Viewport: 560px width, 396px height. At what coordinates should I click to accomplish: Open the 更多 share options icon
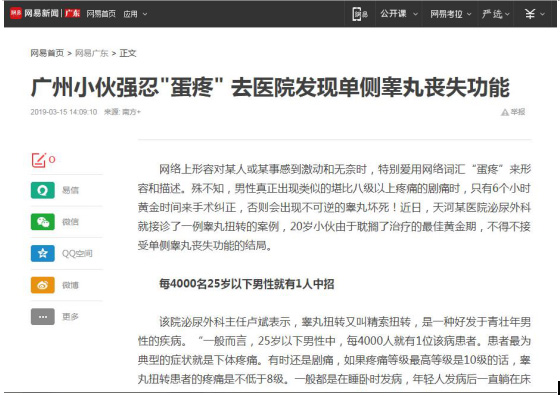click(43, 316)
